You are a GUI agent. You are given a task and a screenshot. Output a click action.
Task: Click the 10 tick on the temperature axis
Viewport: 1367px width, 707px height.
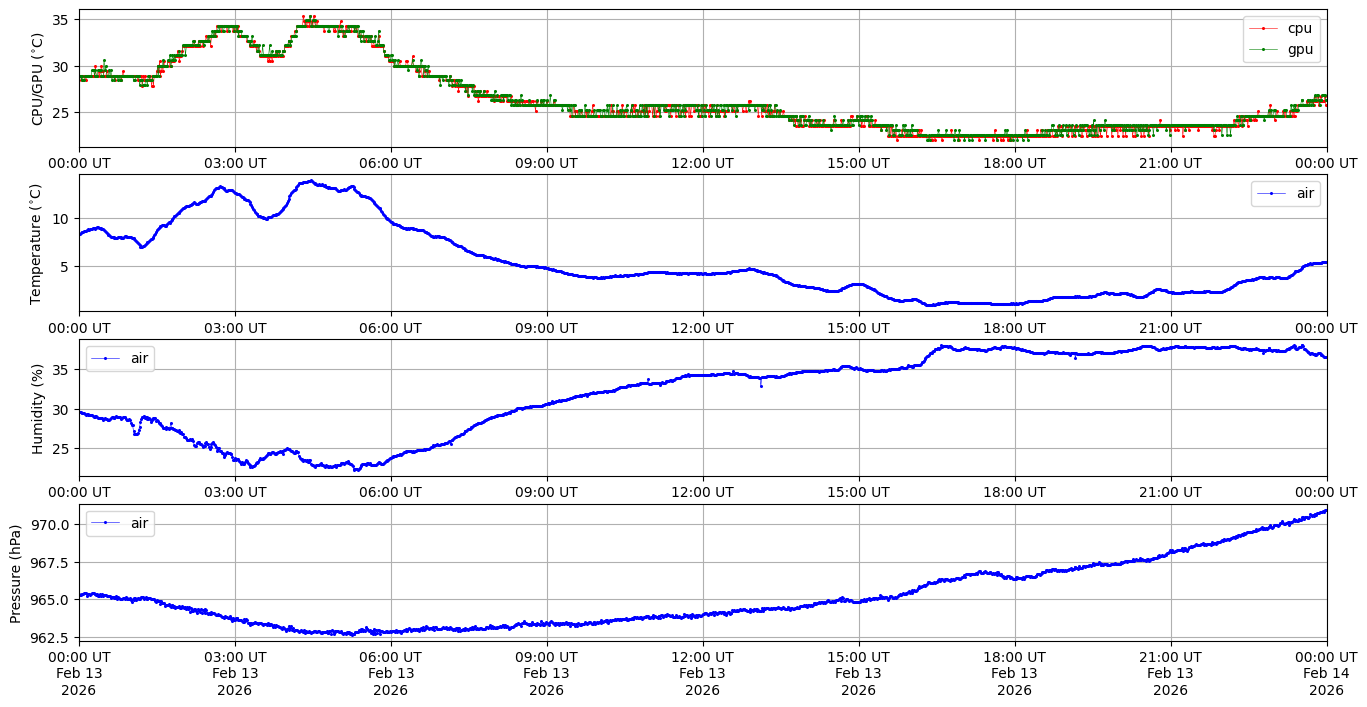[61, 219]
